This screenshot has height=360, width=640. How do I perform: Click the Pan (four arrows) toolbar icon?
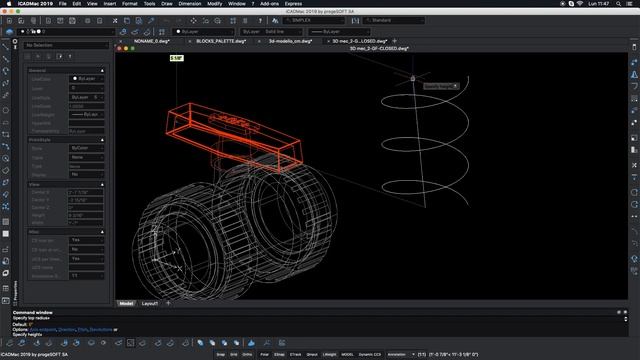pos(193,20)
